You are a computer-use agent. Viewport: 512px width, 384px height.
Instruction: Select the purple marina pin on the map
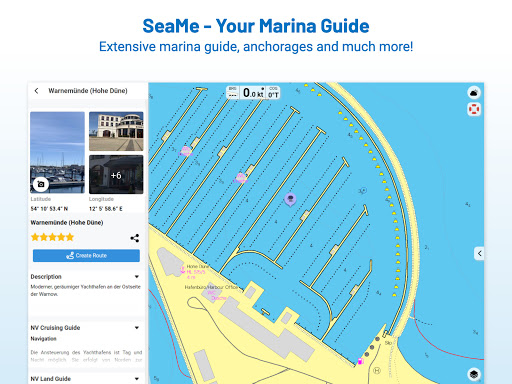290,200
